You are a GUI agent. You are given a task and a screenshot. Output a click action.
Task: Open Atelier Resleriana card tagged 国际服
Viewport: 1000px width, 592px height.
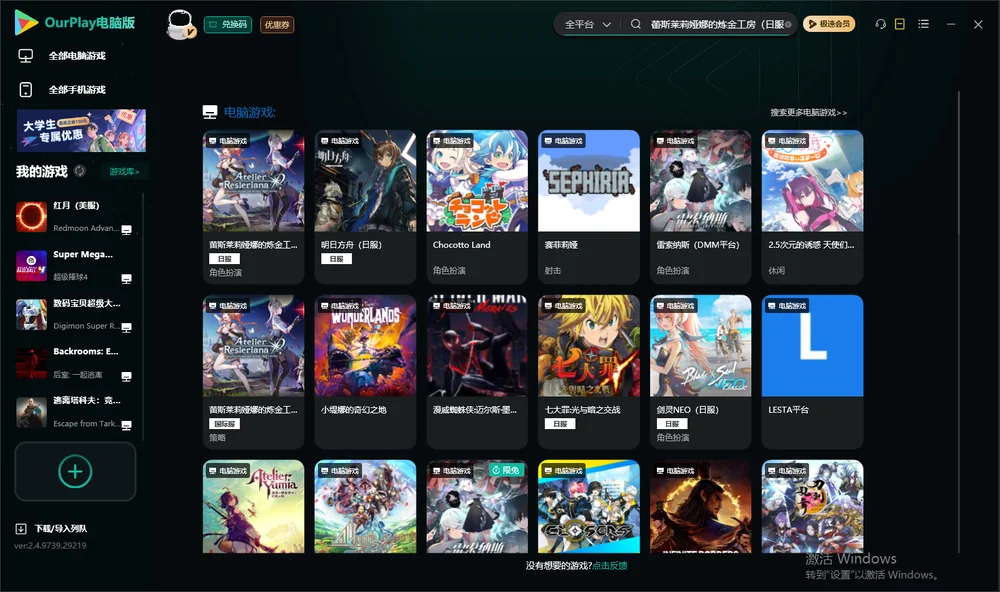pos(253,372)
